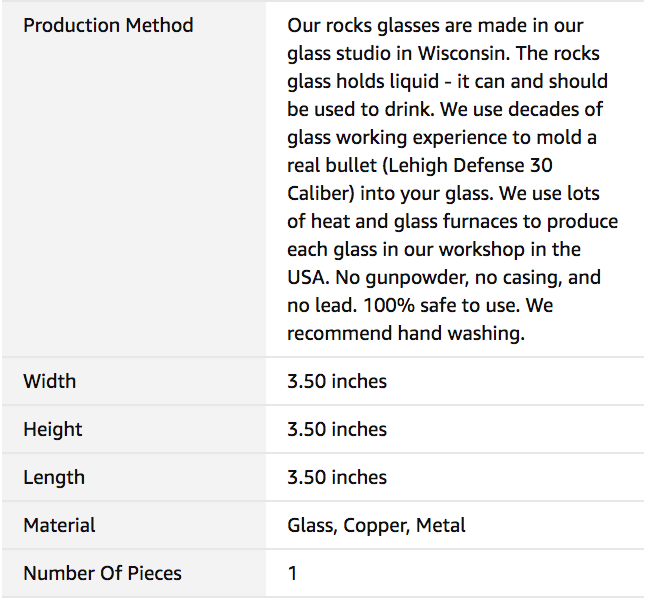The height and width of the screenshot is (600, 658).
Task: Click the Height value 3.50 inches
Action: click(x=336, y=429)
